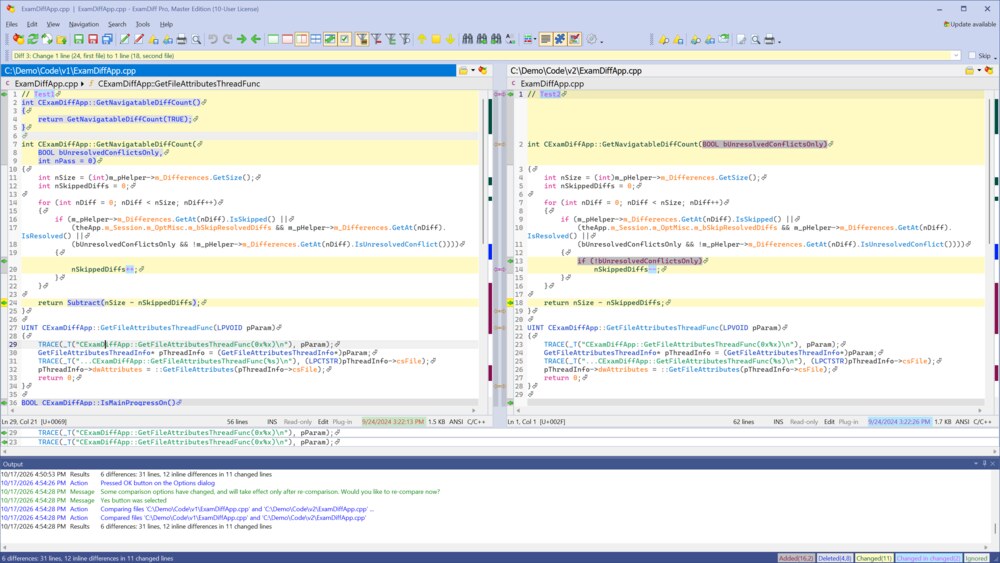Click the first binoculars Find icon

coord(467,40)
